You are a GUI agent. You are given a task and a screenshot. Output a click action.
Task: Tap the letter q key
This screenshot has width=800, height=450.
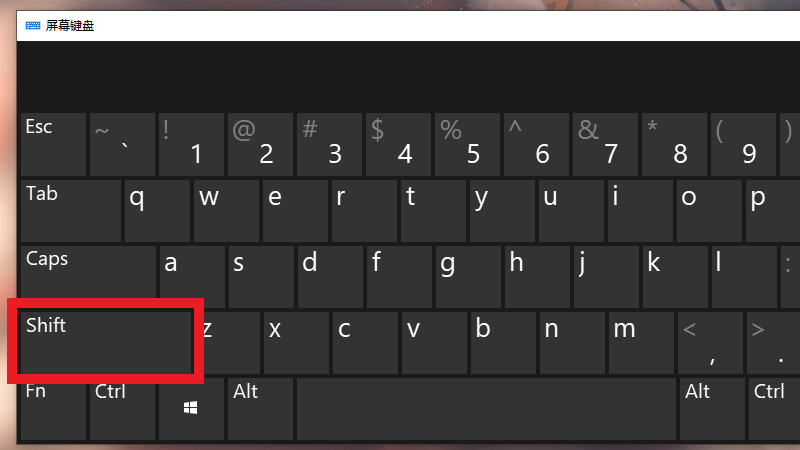pyautogui.click(x=157, y=211)
